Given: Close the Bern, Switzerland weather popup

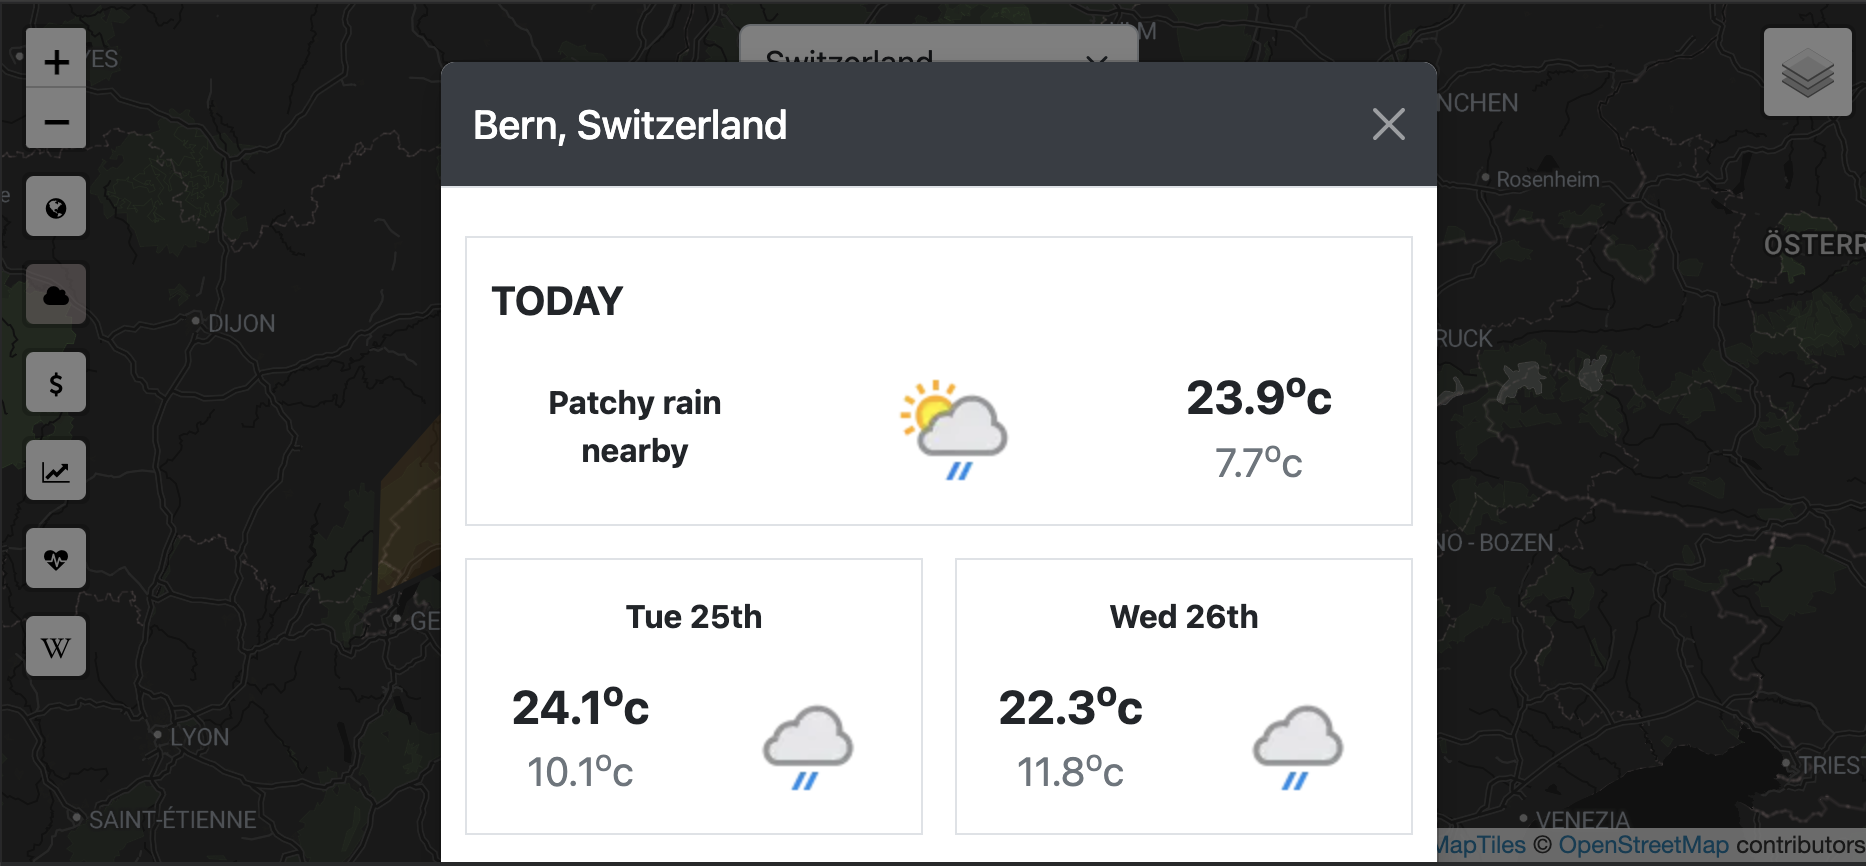Looking at the screenshot, I should tap(1388, 125).
